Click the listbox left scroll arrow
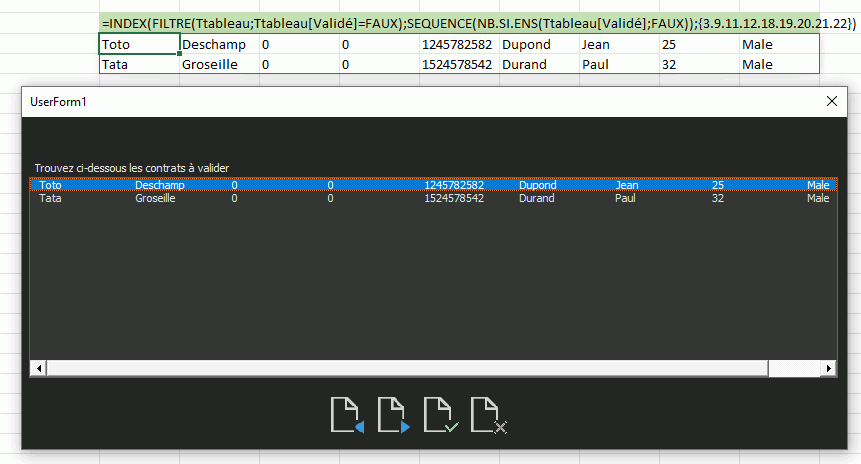Image resolution: width=861 pixels, height=464 pixels. (38, 368)
